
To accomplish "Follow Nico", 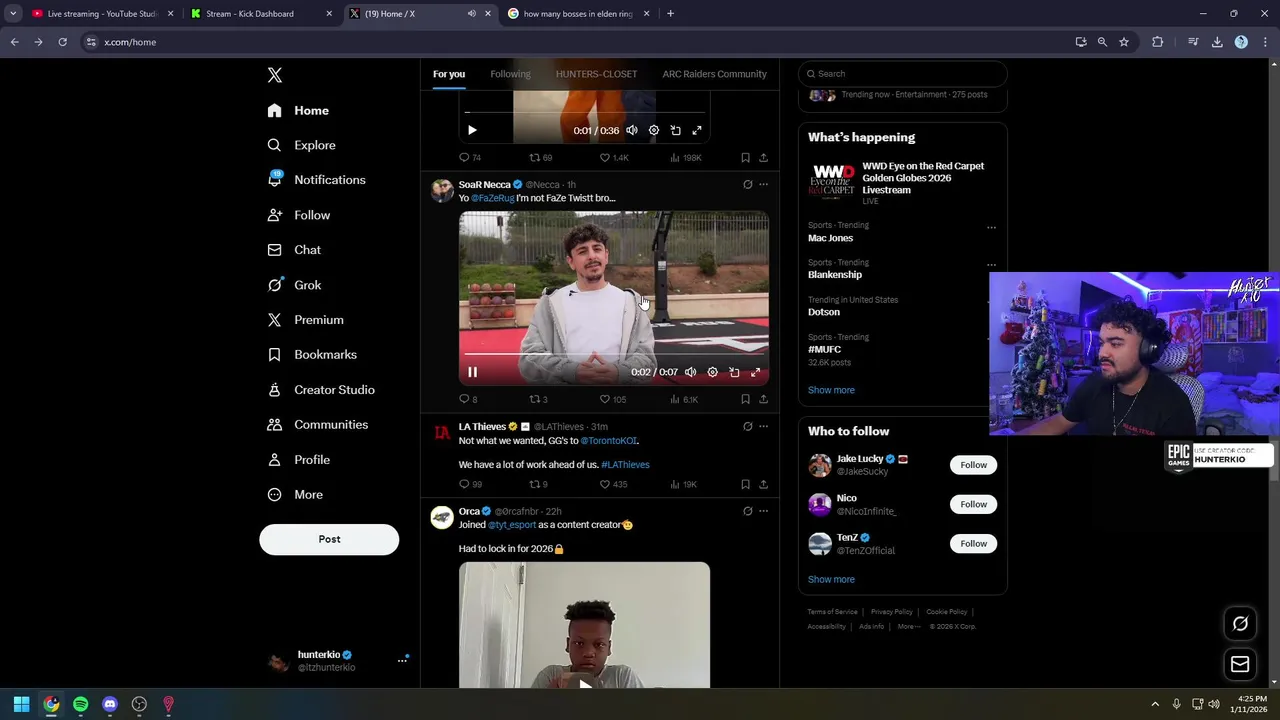I will click(973, 504).
